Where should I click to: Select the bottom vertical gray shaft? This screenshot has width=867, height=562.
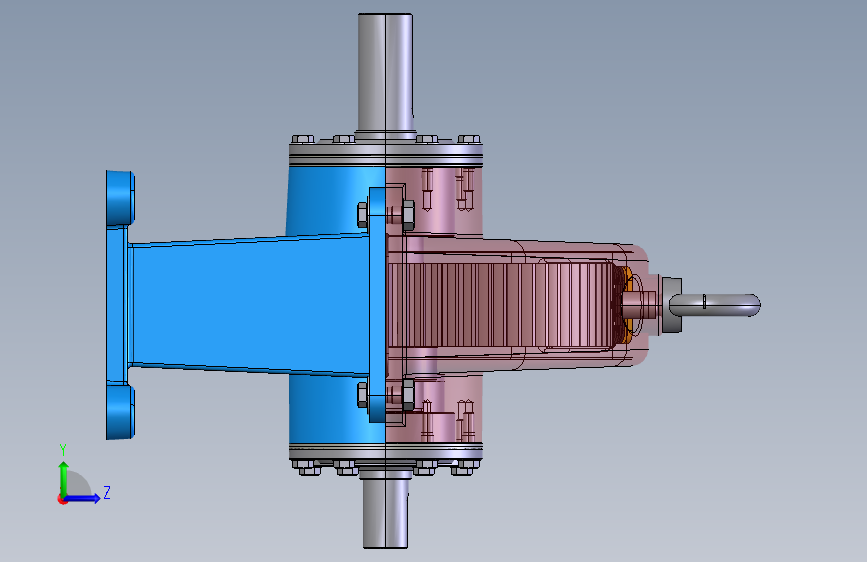click(385, 513)
